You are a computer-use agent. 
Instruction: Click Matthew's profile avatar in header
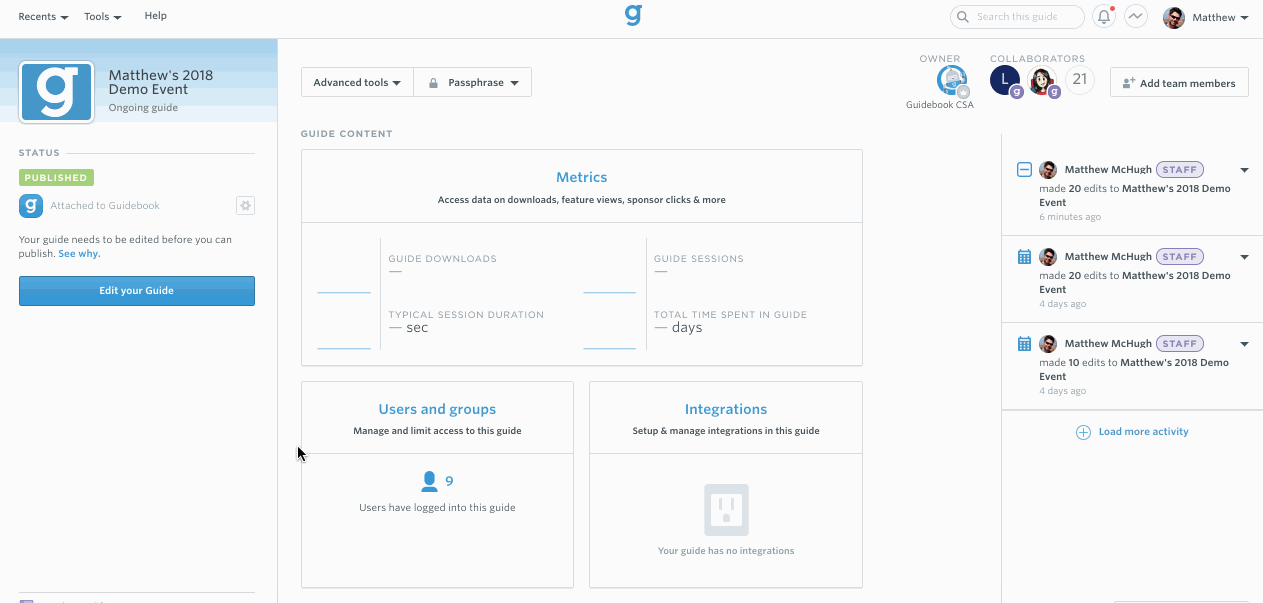point(1174,17)
